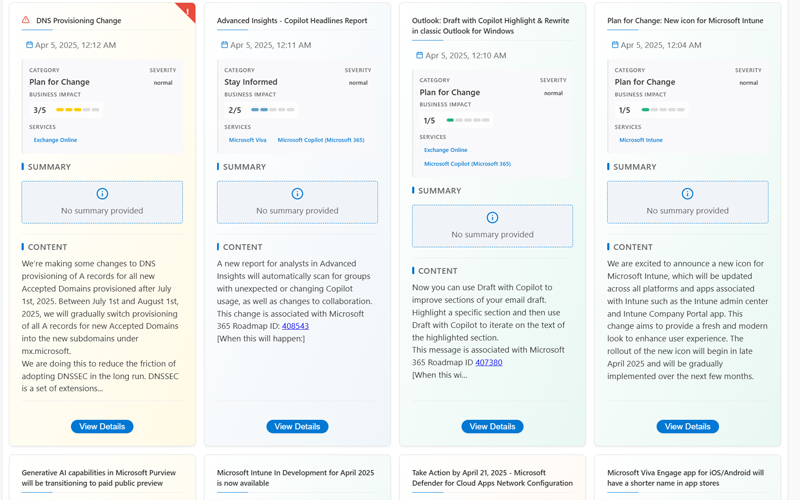Open roadmap ID 408543 link
This screenshot has width=800, height=500.
[295, 326]
